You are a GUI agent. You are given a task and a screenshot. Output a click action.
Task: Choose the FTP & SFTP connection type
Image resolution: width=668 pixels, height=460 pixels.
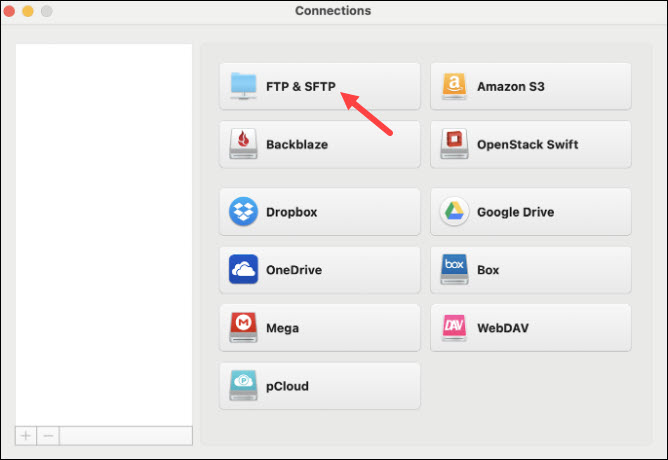(x=320, y=86)
